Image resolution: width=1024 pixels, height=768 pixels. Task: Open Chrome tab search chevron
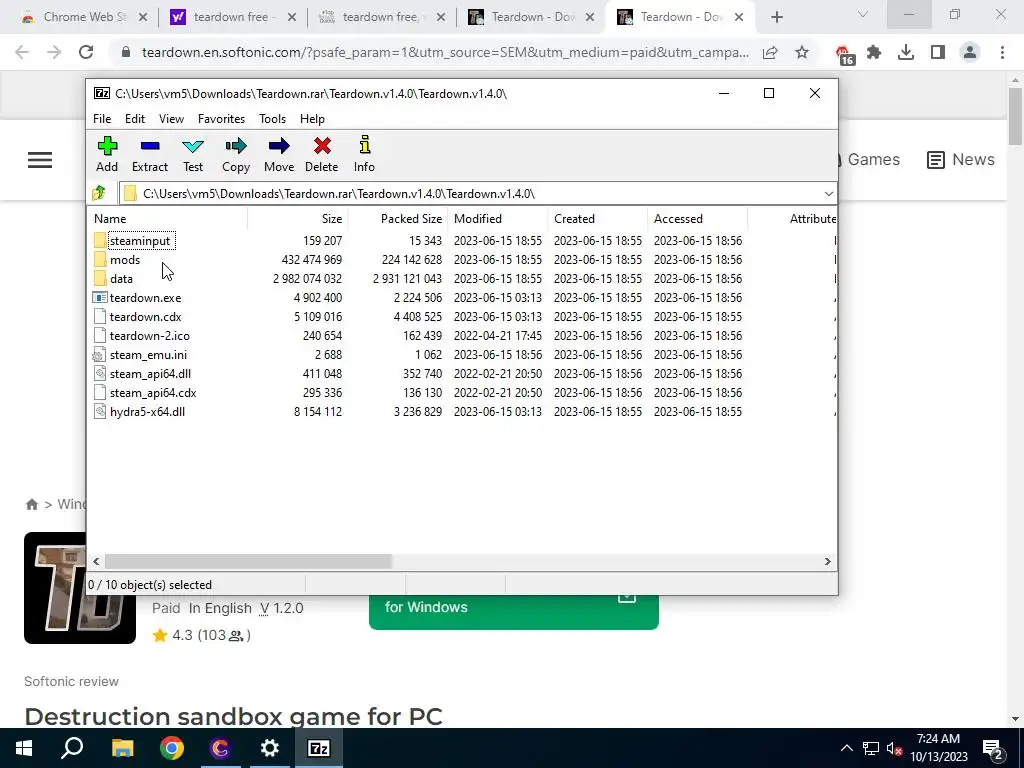863,14
